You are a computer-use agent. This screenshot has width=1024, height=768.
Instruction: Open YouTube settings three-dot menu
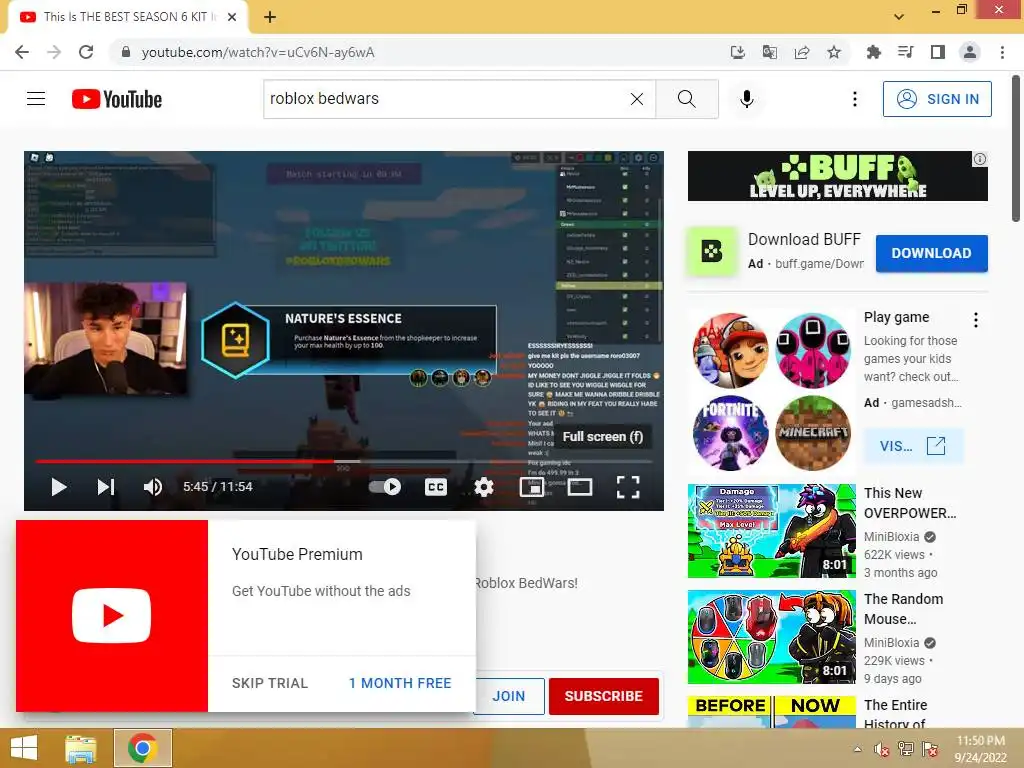tap(854, 99)
